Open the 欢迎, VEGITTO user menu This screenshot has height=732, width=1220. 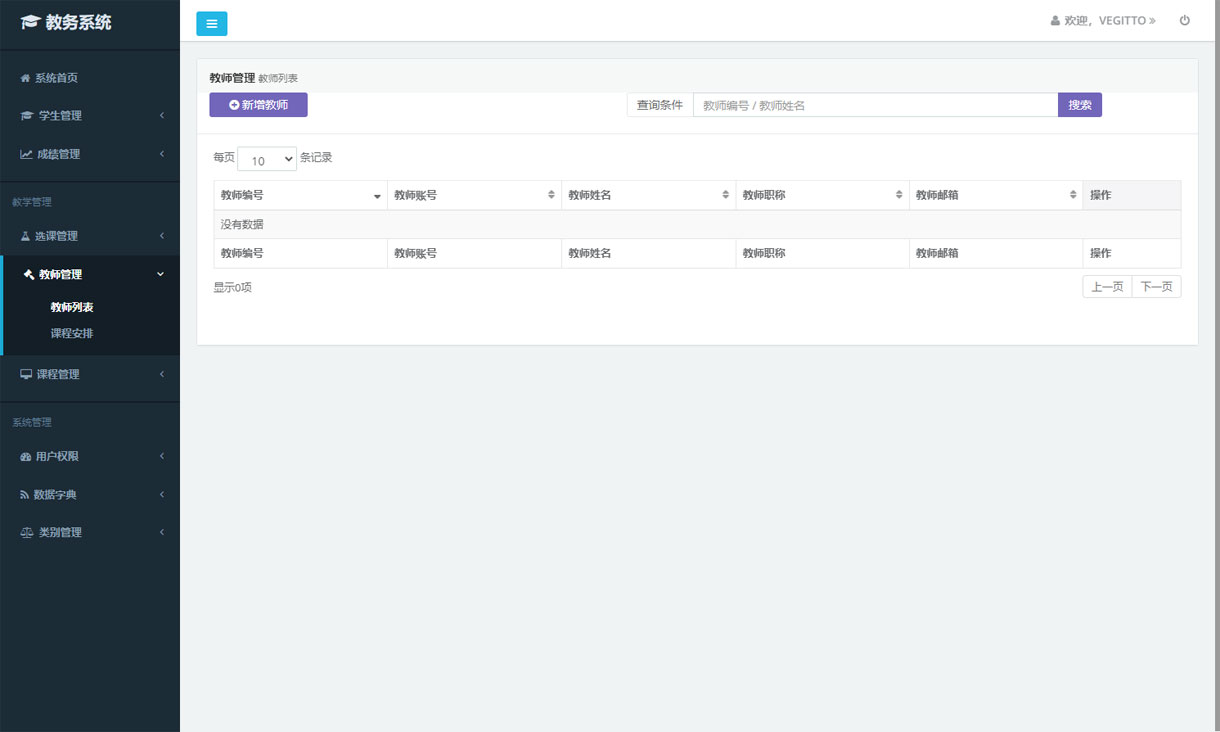[1103, 20]
